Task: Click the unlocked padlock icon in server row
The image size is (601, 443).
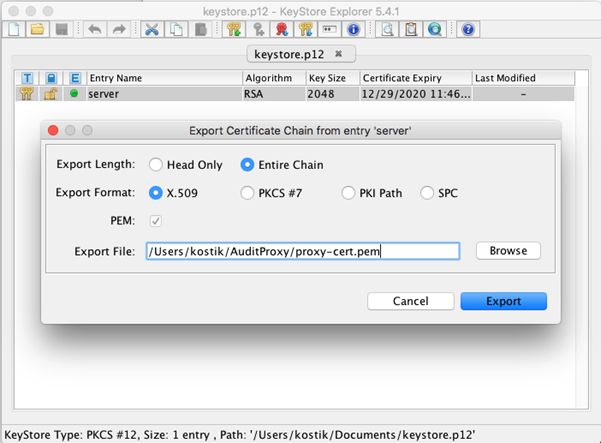Action: coord(51,94)
